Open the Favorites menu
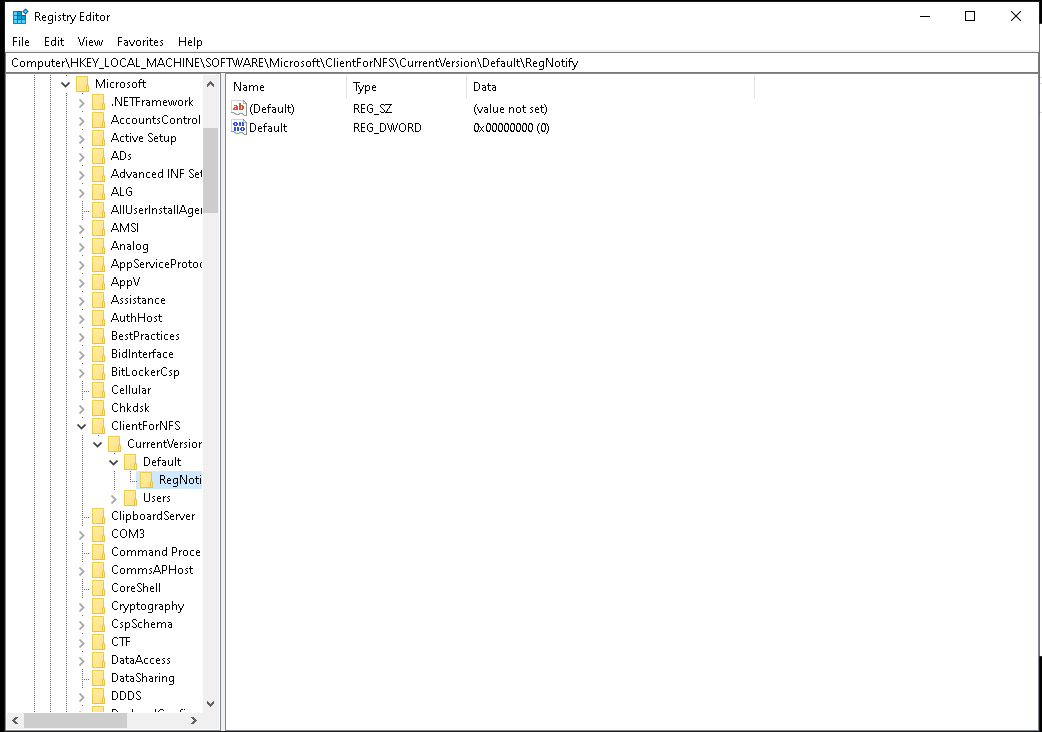This screenshot has height=732, width=1042. point(140,42)
